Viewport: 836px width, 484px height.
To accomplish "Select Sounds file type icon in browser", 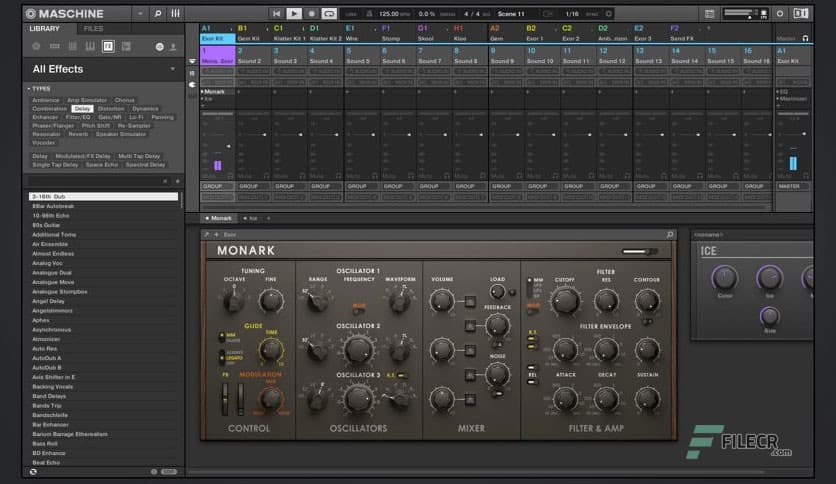I will 73,47.
